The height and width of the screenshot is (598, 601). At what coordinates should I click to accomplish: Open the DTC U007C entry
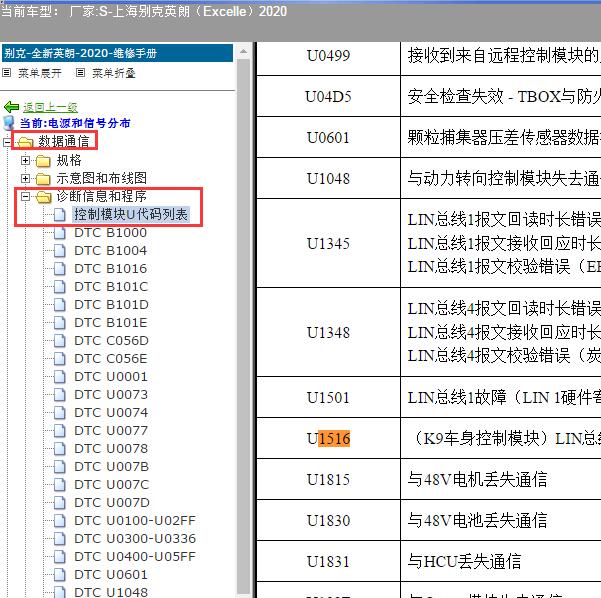click(x=112, y=485)
